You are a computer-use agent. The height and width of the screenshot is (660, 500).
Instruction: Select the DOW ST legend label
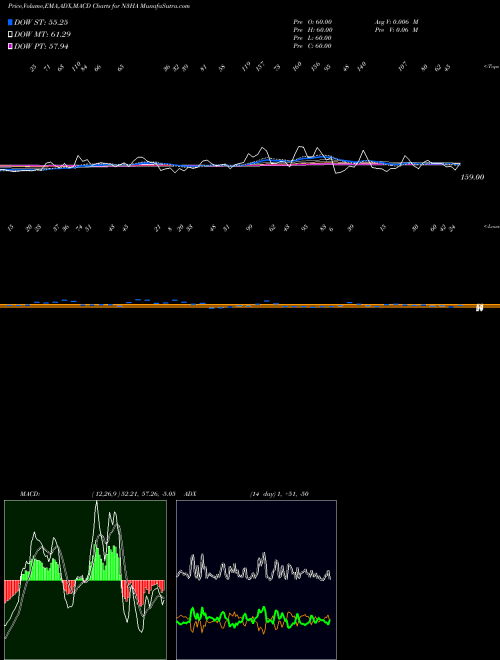41,22
